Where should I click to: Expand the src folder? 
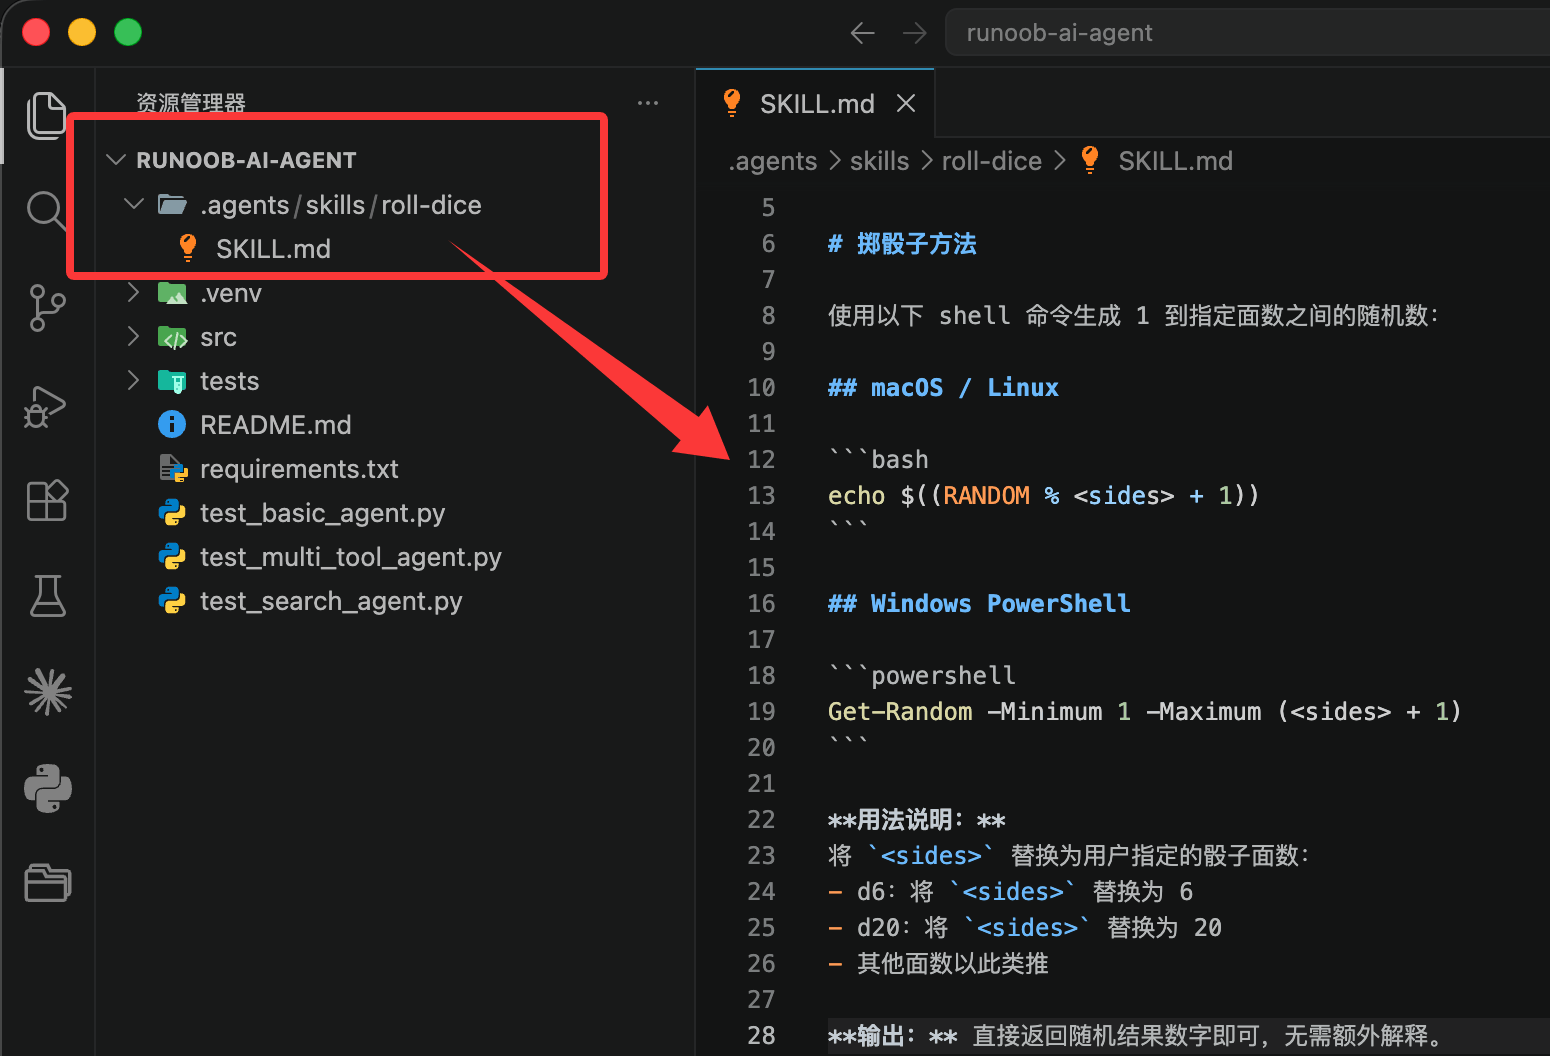(x=133, y=336)
